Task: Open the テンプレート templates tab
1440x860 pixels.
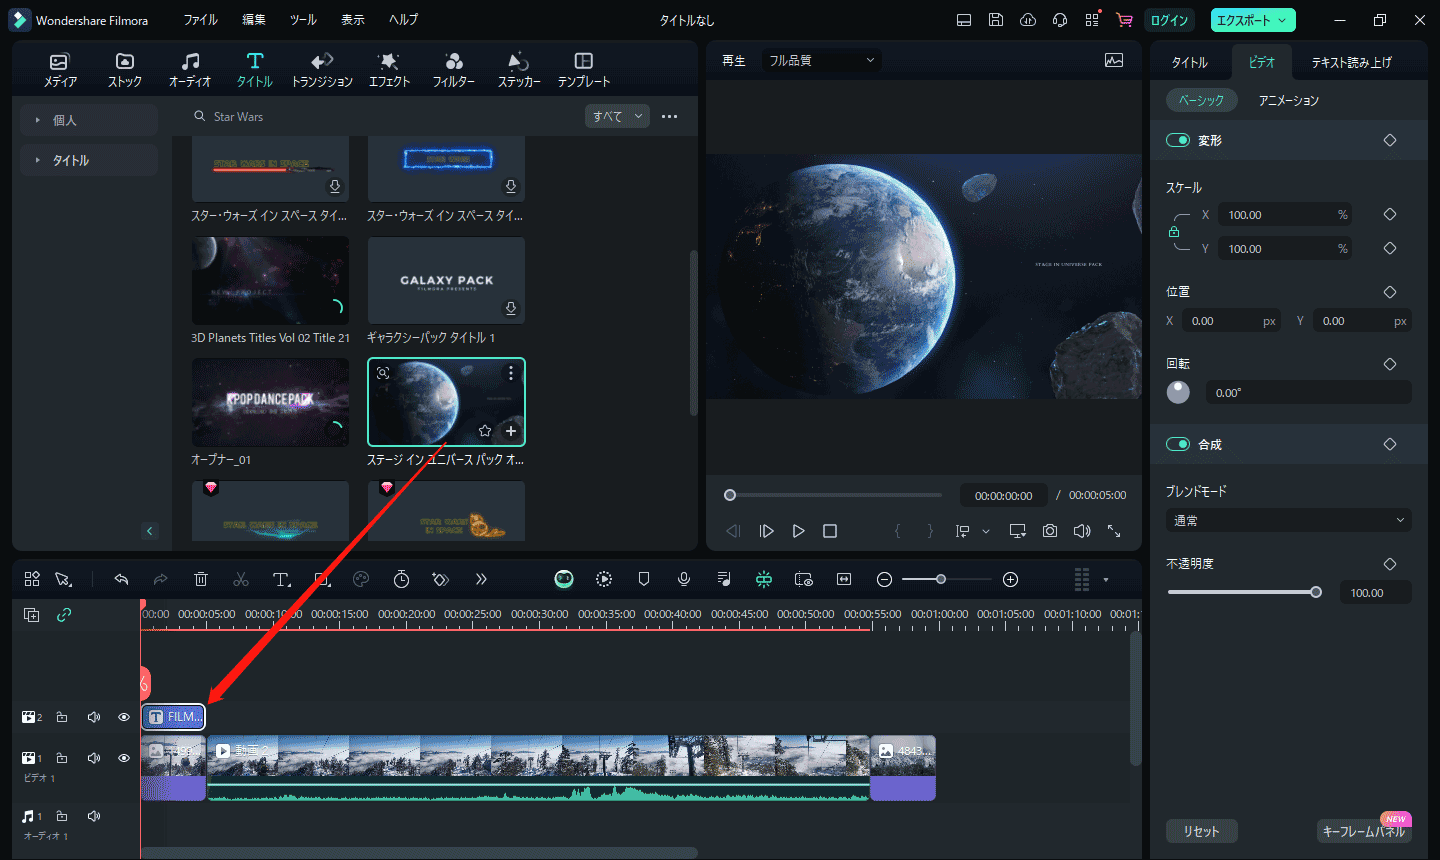Action: click(x=584, y=70)
